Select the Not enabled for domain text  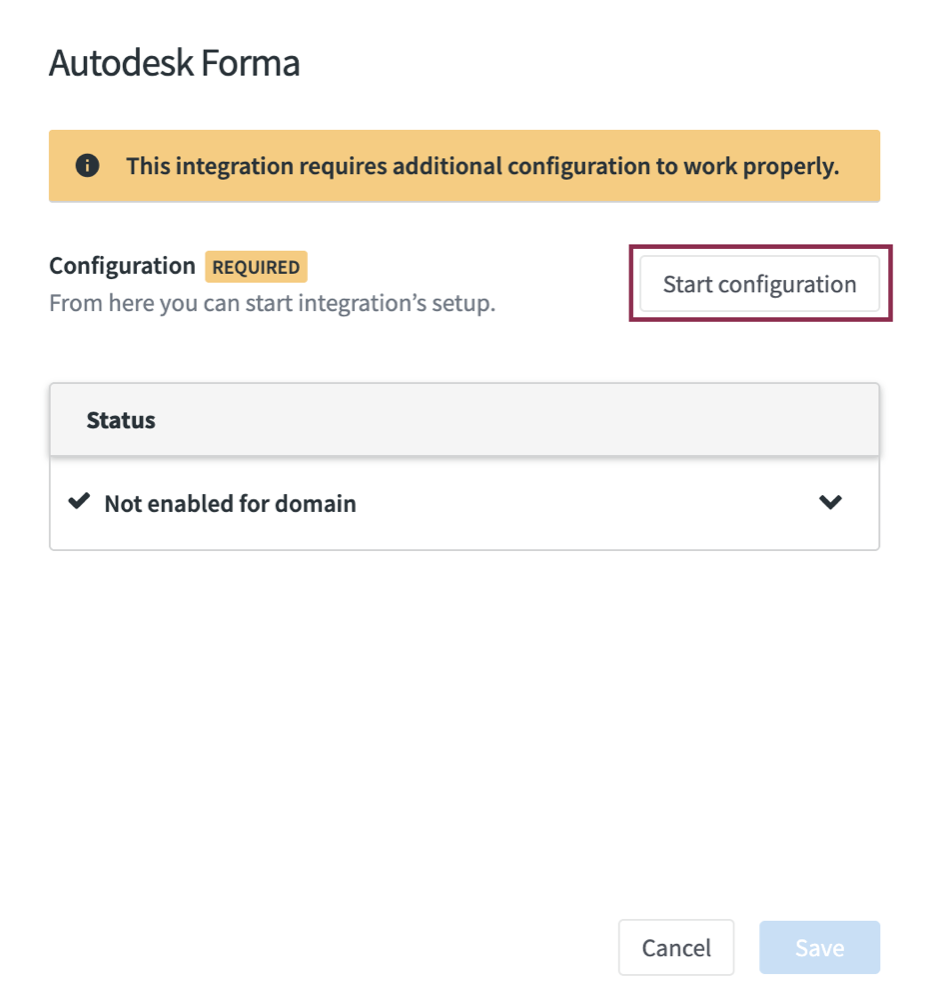click(x=230, y=503)
